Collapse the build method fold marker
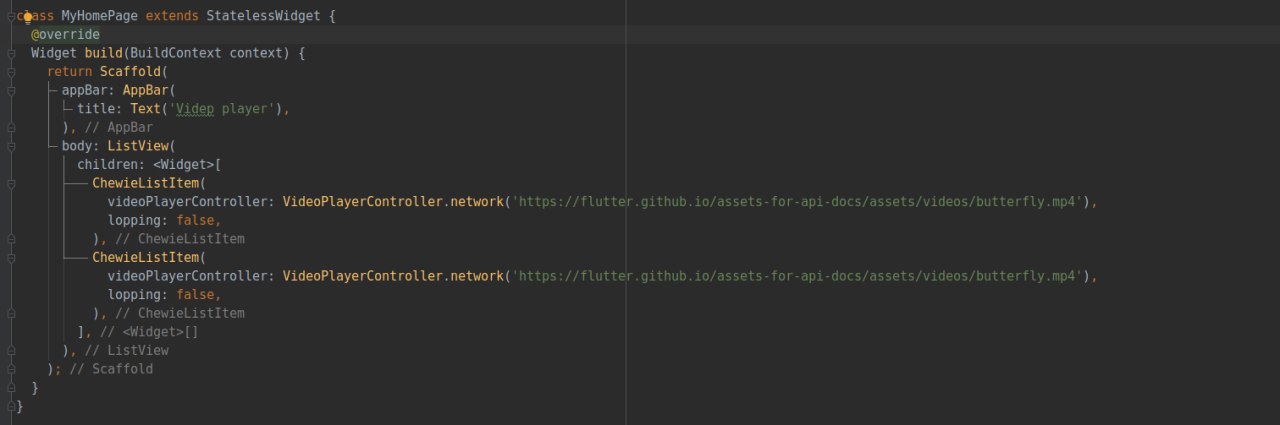This screenshot has height=425, width=1280. click(11, 53)
